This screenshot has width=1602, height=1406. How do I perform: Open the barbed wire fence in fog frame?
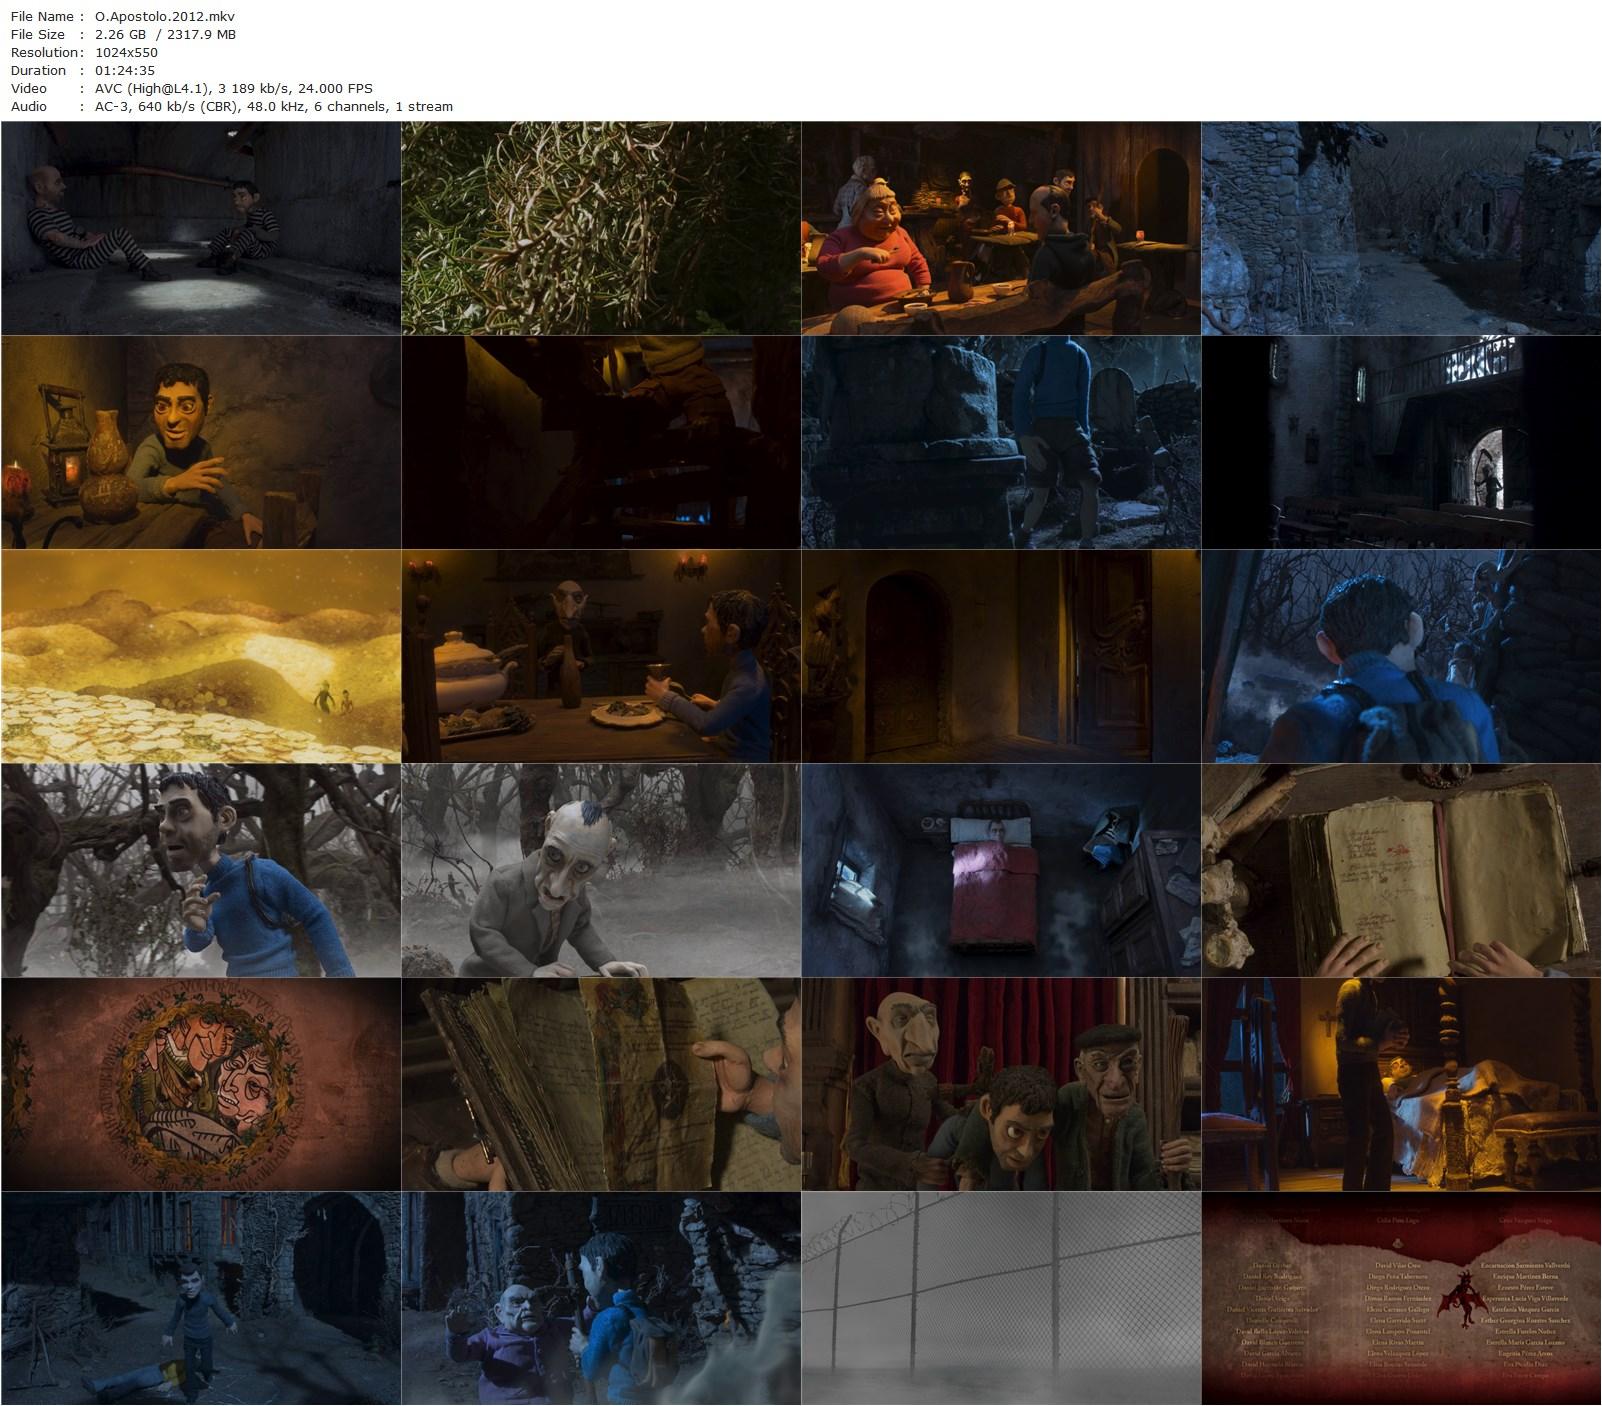[x=1000, y=1298]
